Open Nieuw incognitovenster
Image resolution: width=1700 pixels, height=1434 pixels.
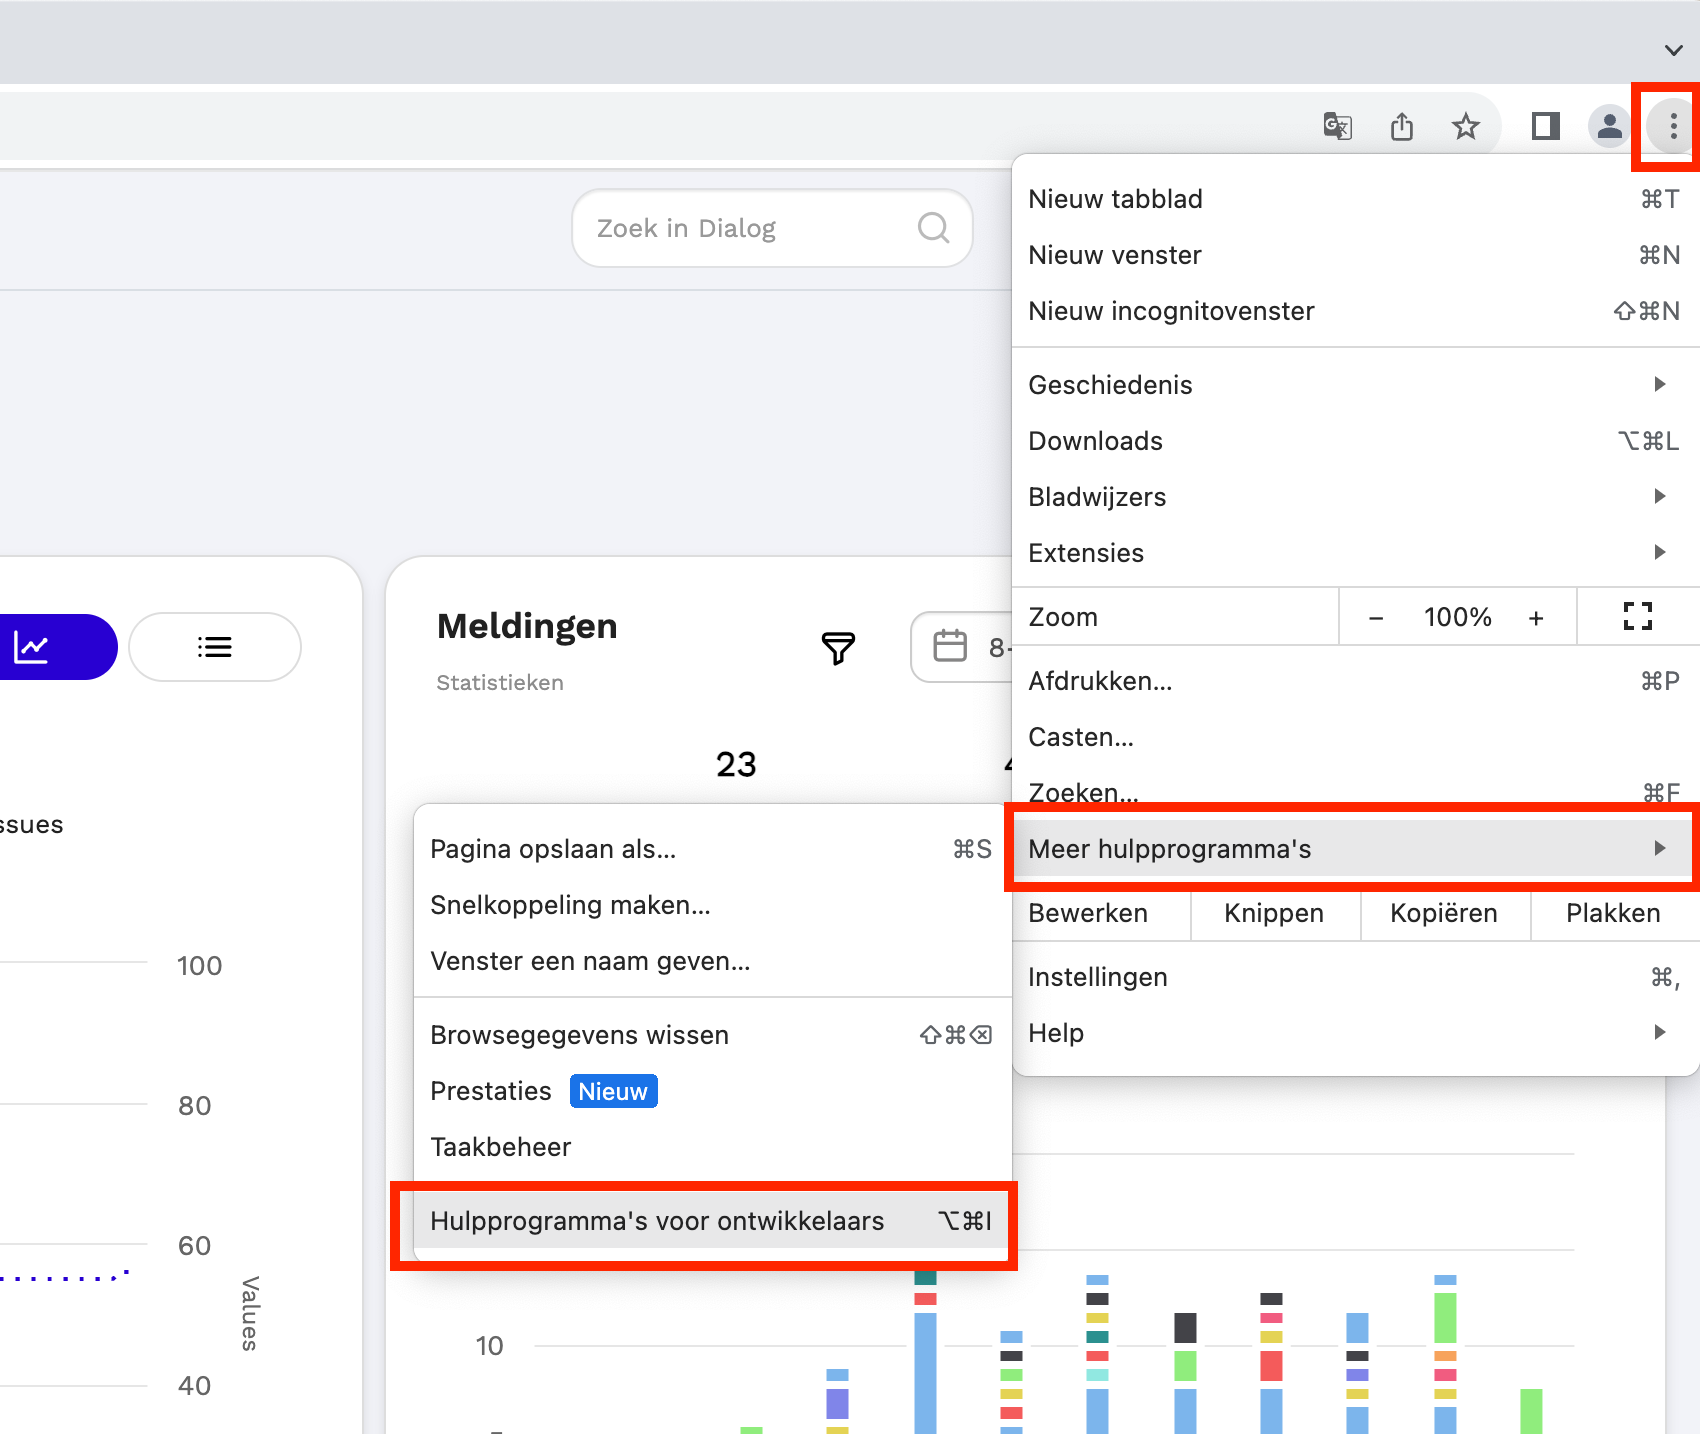coord(1355,311)
